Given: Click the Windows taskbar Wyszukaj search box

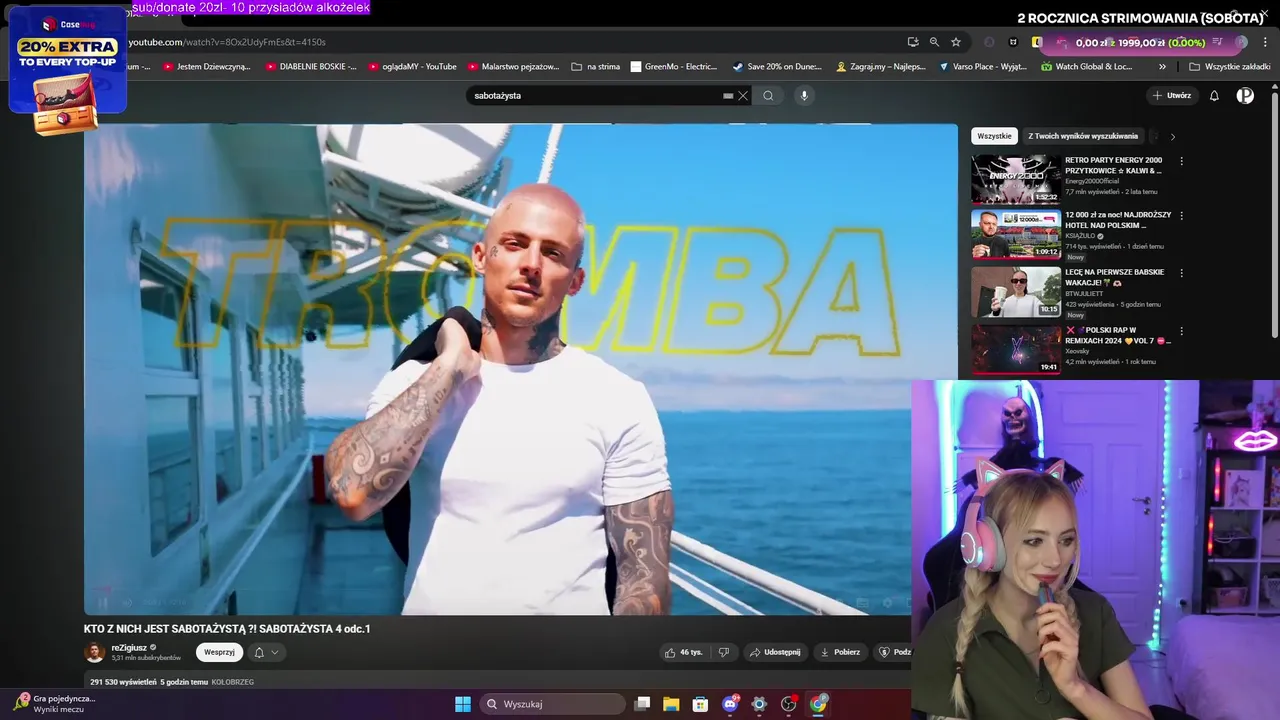Looking at the screenshot, I should click(x=553, y=704).
